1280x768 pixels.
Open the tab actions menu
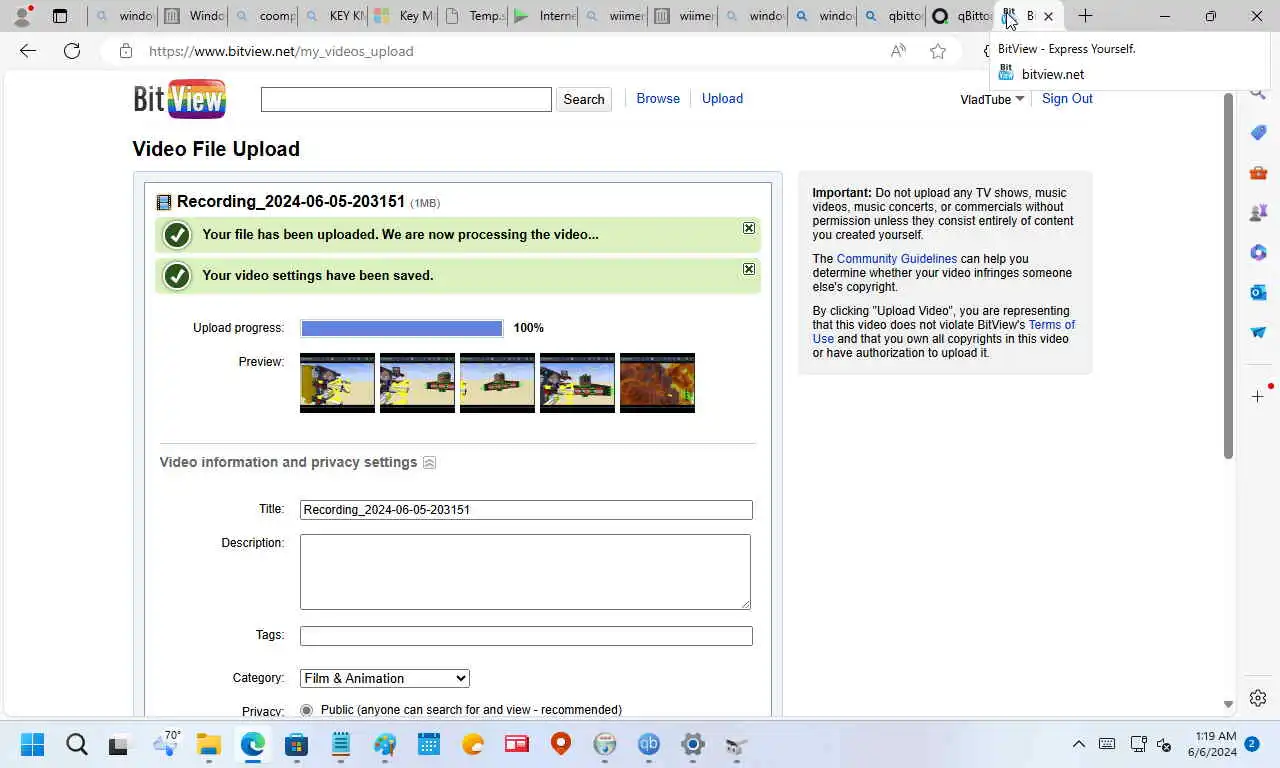coord(60,16)
